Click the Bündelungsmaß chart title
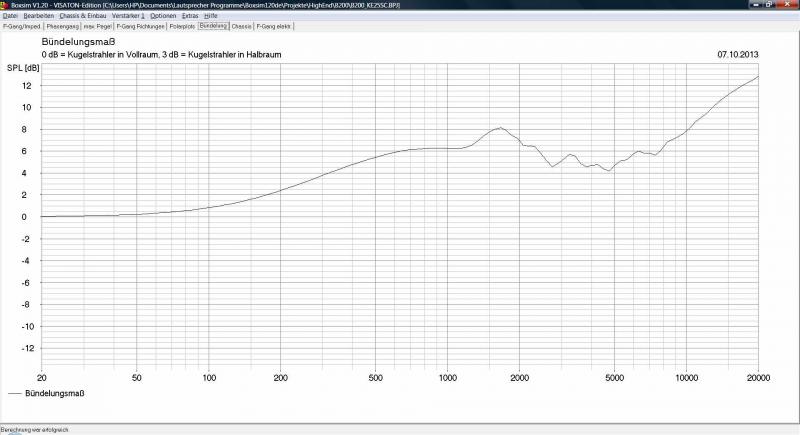 (79, 42)
